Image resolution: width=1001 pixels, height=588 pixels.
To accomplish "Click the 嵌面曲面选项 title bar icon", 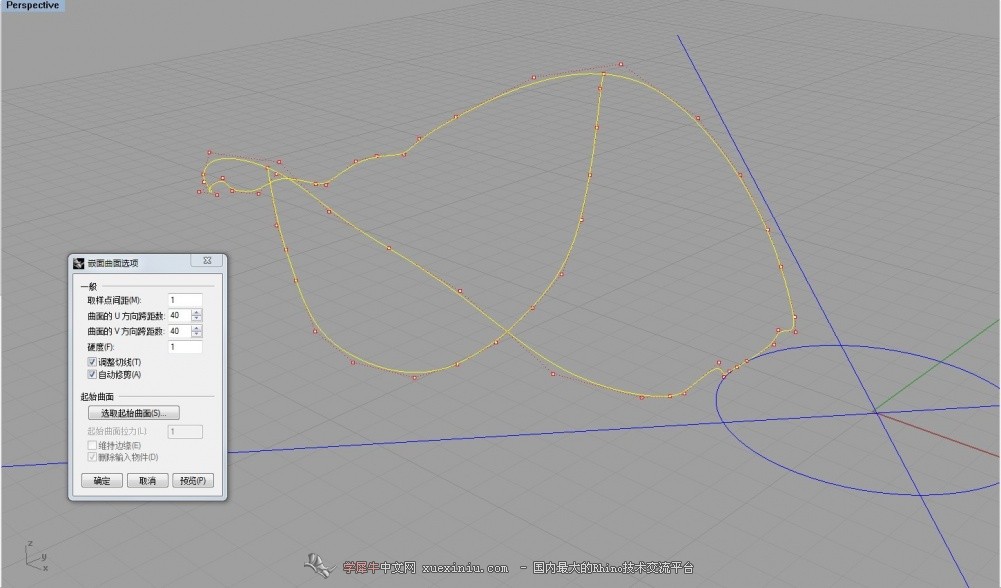I will click(79, 263).
